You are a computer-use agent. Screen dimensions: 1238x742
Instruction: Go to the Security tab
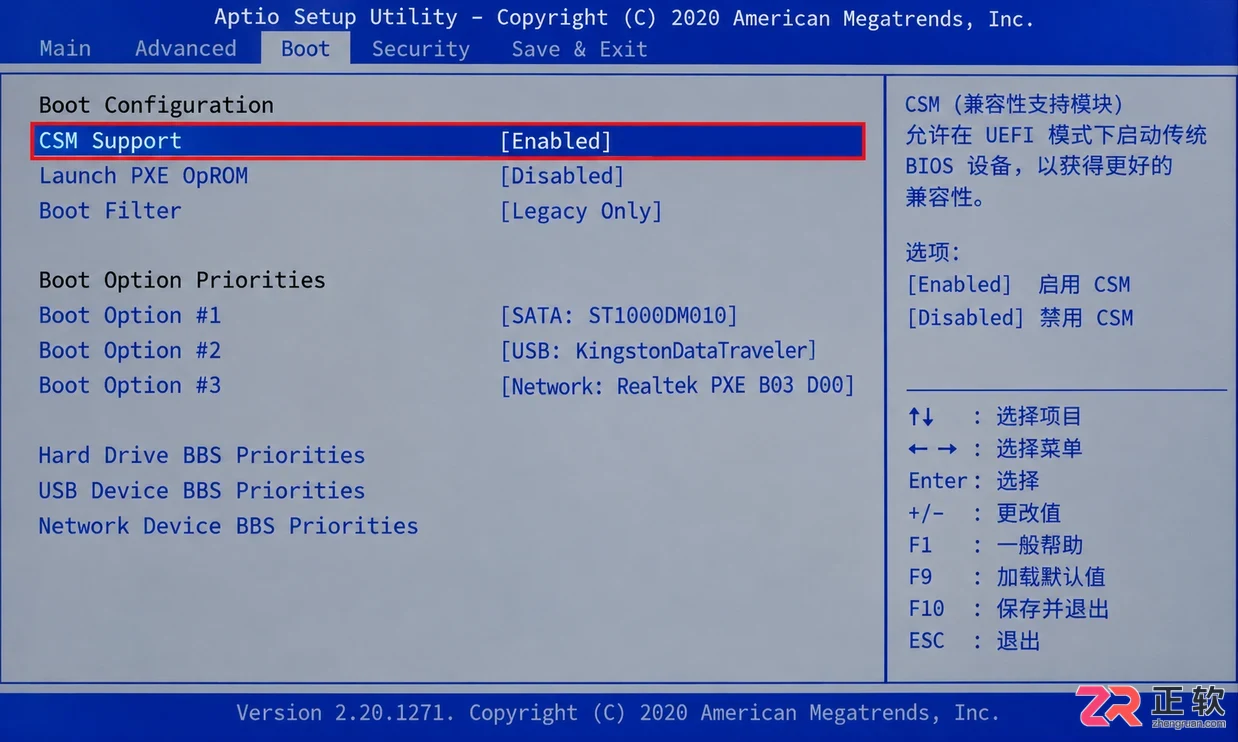(x=420, y=48)
